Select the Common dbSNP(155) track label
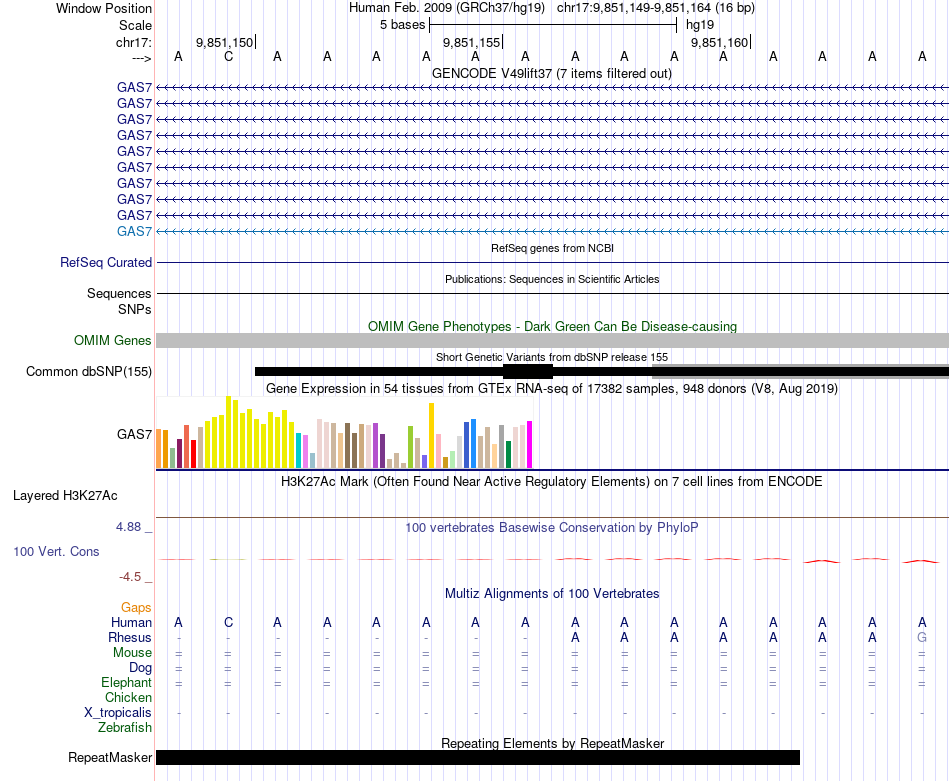 pyautogui.click(x=89, y=372)
